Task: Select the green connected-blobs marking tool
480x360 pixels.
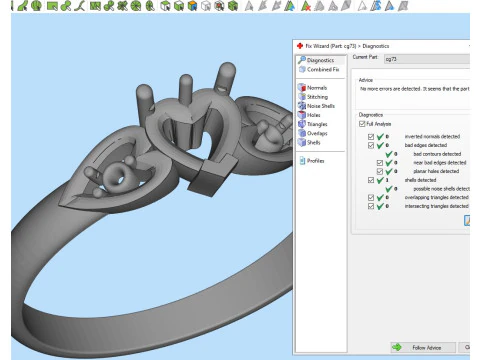Action: (66, 6)
